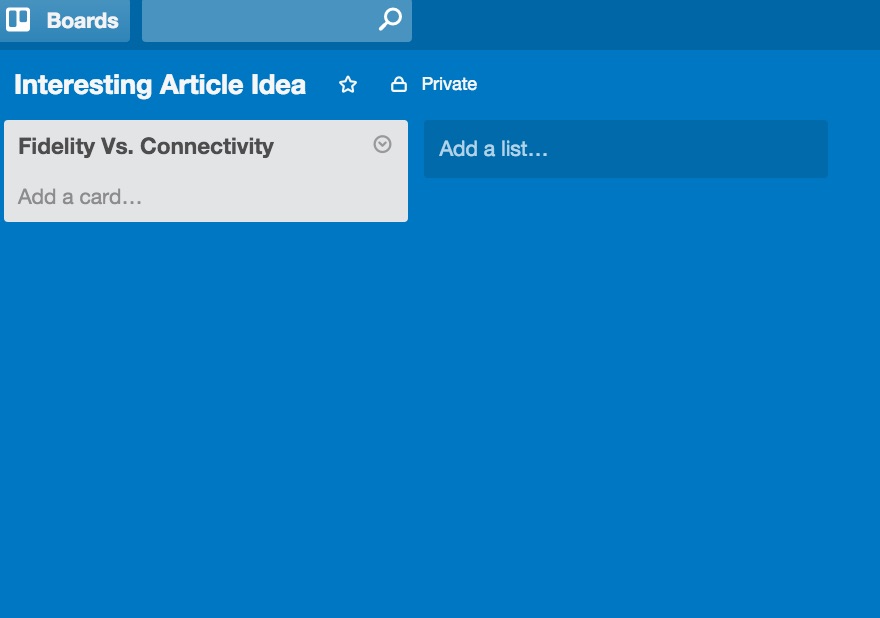Star the Interesting Article Idea board
The width and height of the screenshot is (880, 618).
[348, 85]
